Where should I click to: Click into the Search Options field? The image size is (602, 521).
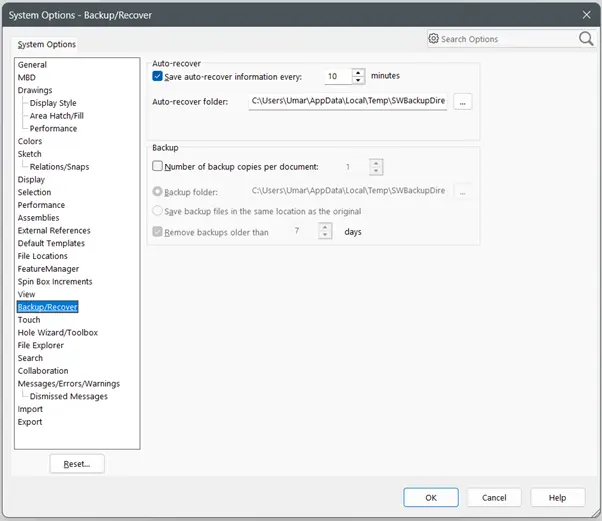click(x=507, y=39)
